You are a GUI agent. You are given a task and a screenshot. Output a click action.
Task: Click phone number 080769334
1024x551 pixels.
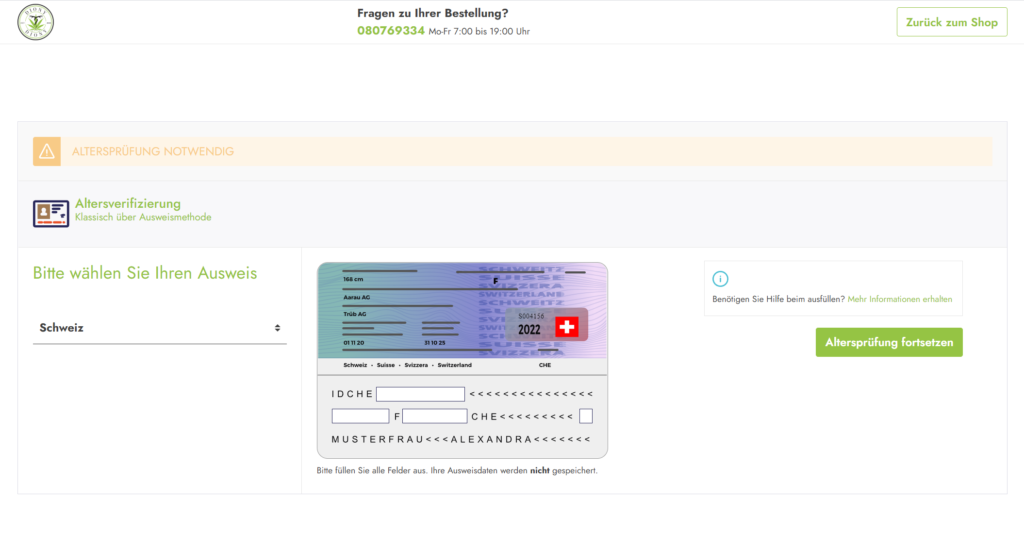tap(391, 31)
